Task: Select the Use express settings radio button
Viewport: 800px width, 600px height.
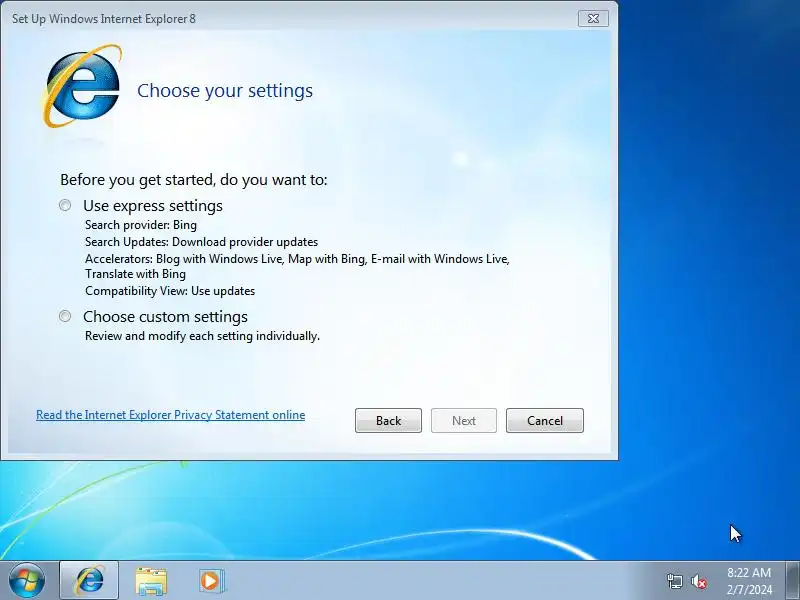Action: click(65, 205)
